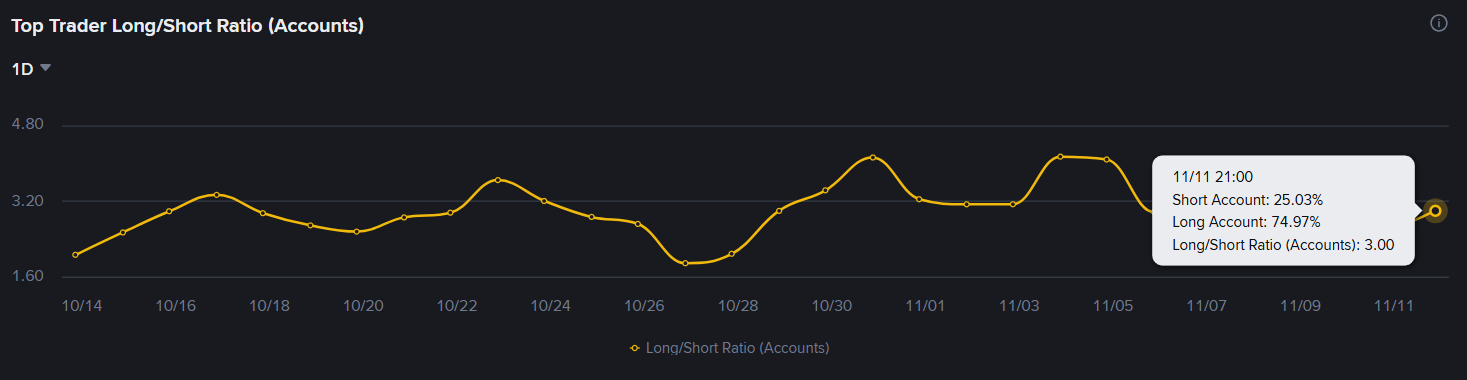Viewport: 1467px width, 380px height.
Task: Click the 10/23 peak data point
Action: (x=498, y=180)
